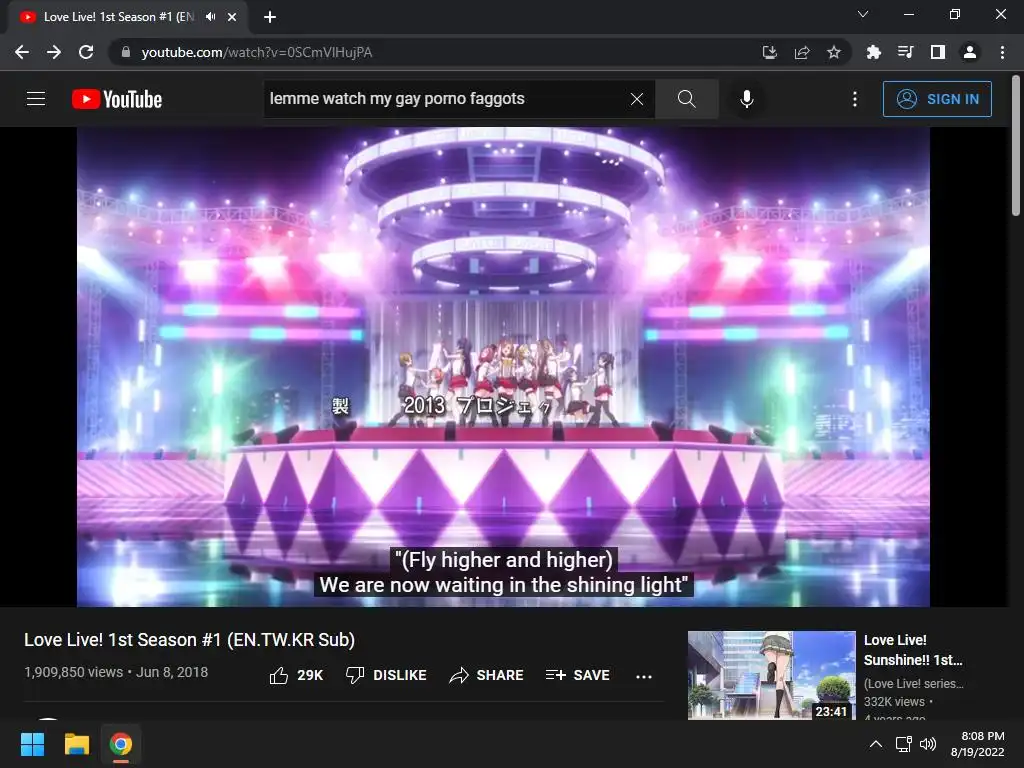Bookmark this tab with star icon
The image size is (1024, 768).
[x=834, y=52]
